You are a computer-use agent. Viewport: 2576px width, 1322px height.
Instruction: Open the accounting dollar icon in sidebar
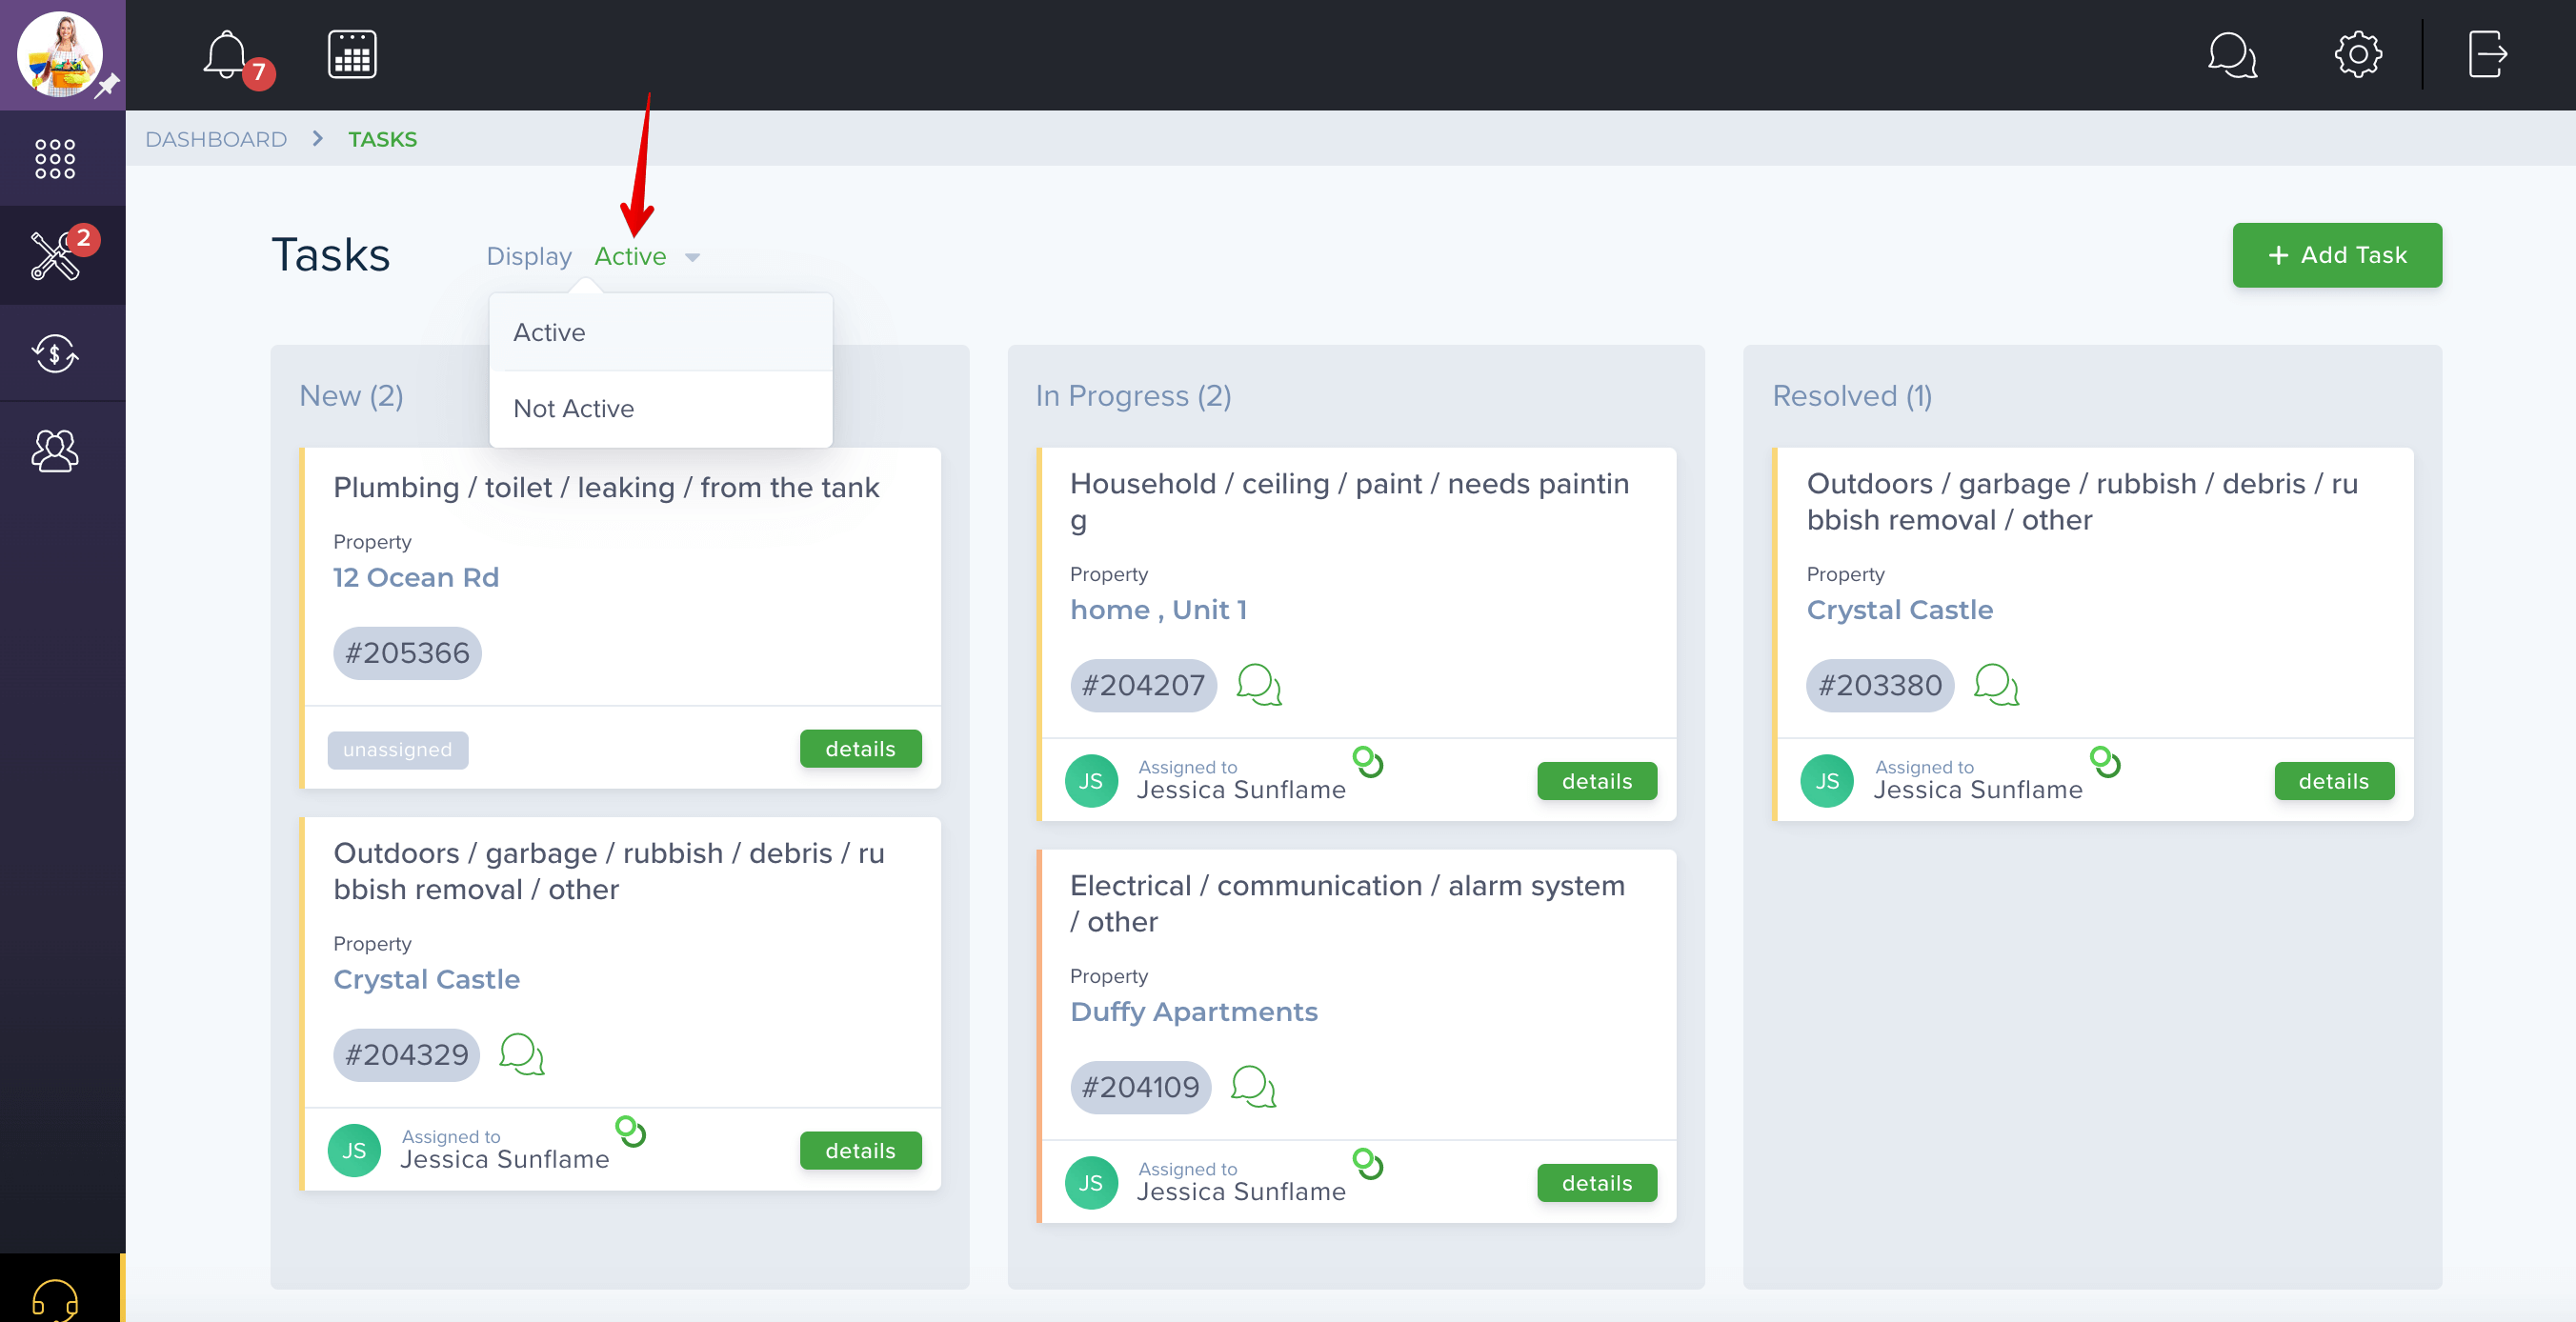(x=55, y=353)
